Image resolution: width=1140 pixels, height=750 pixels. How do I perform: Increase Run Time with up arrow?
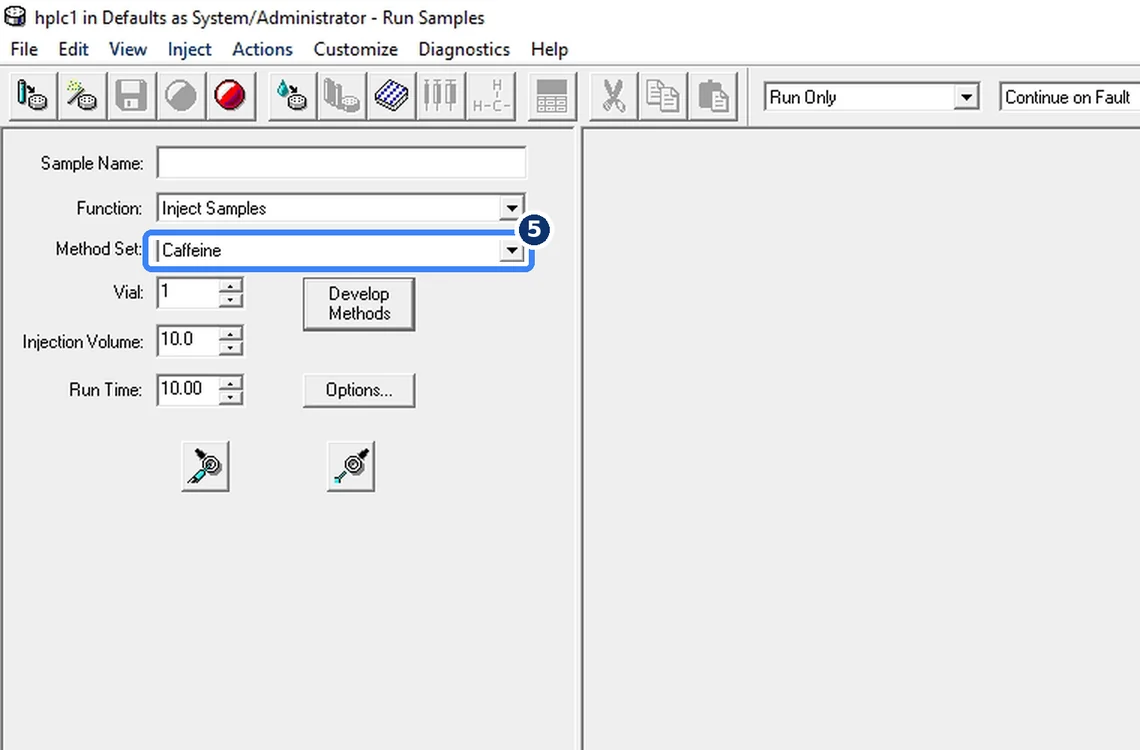point(230,382)
